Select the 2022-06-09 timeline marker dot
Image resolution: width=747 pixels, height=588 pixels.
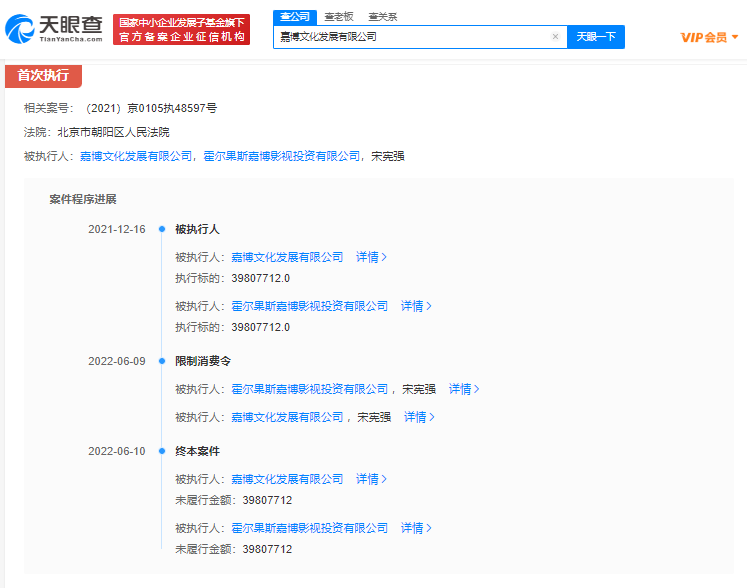coord(162,361)
